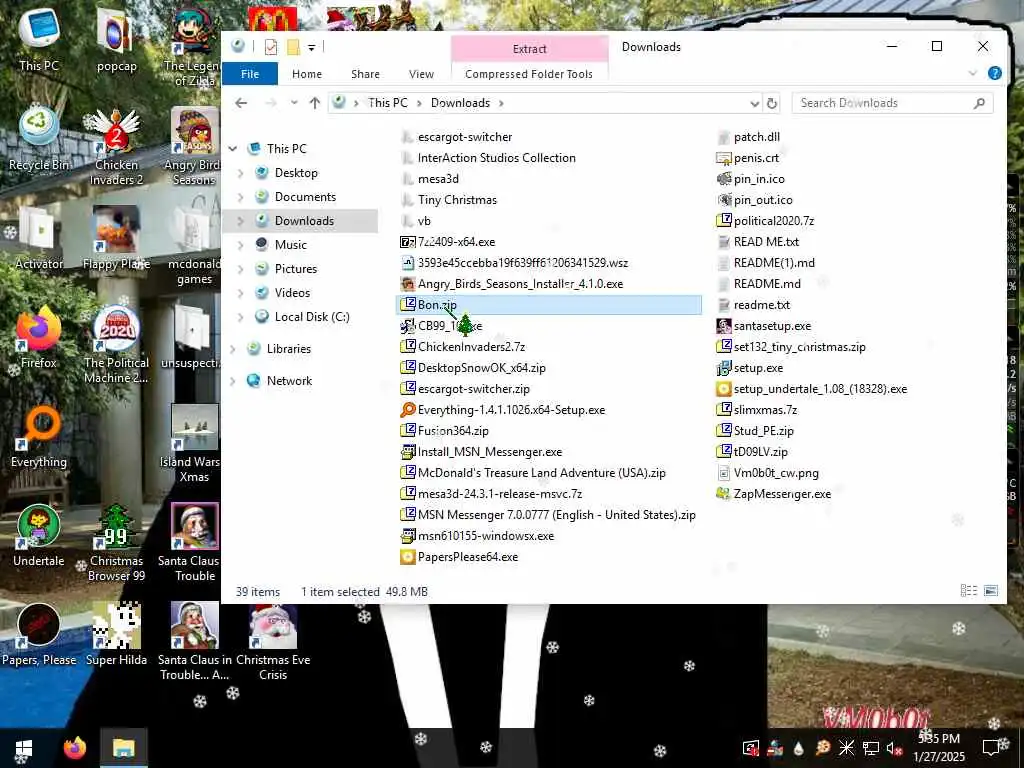Open address bar history dropdown
The height and width of the screenshot is (768, 1024).
(x=754, y=103)
